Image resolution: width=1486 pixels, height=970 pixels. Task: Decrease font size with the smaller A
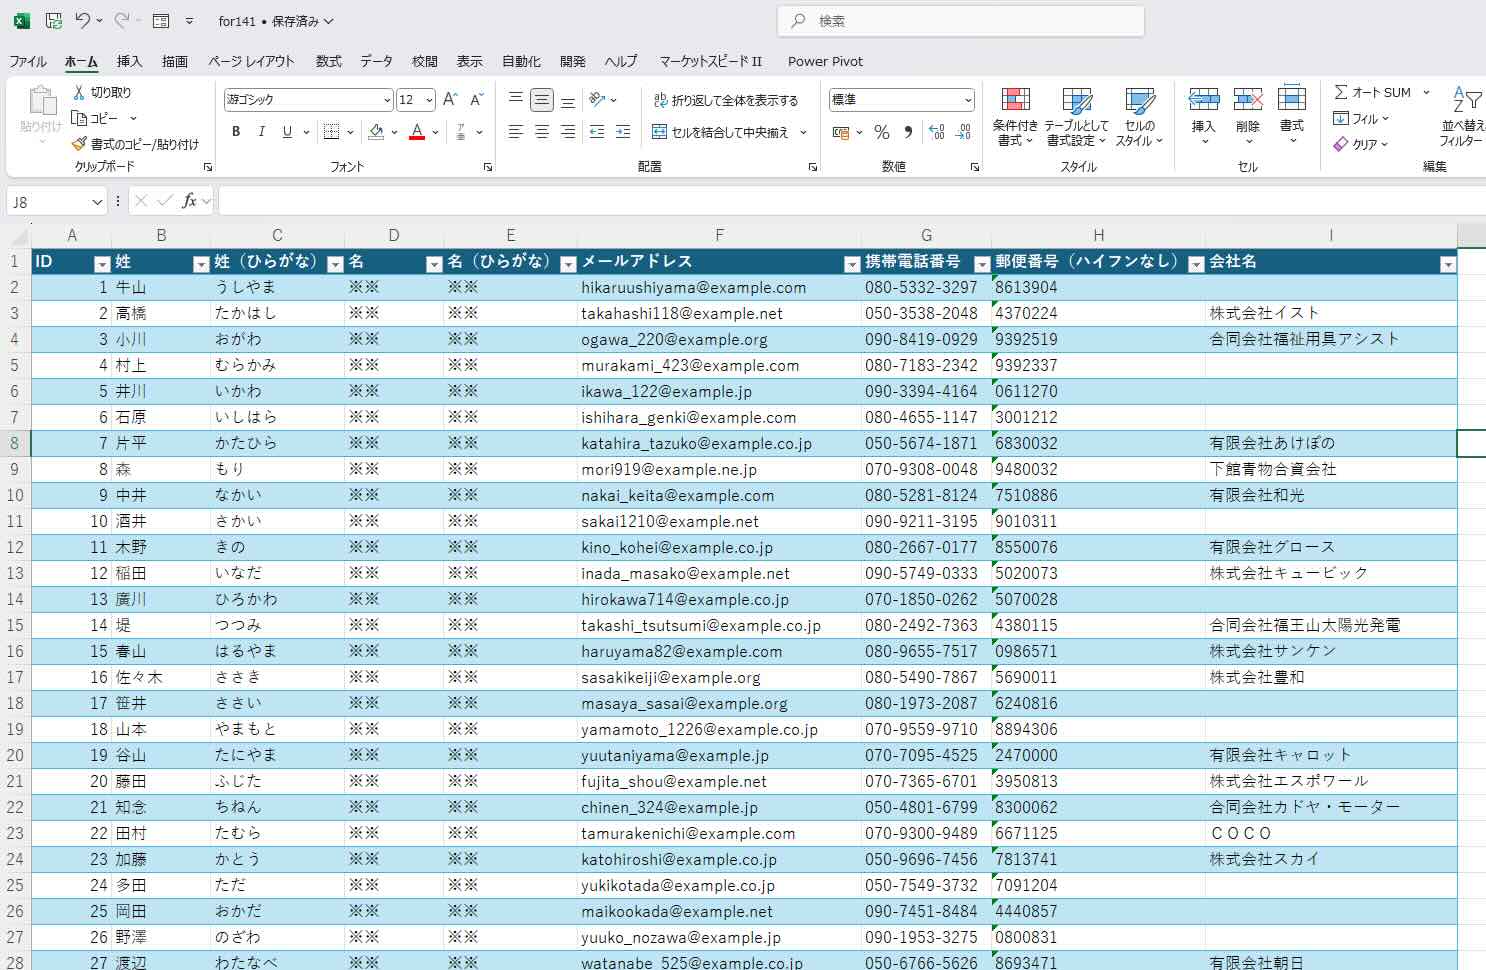[x=476, y=99]
